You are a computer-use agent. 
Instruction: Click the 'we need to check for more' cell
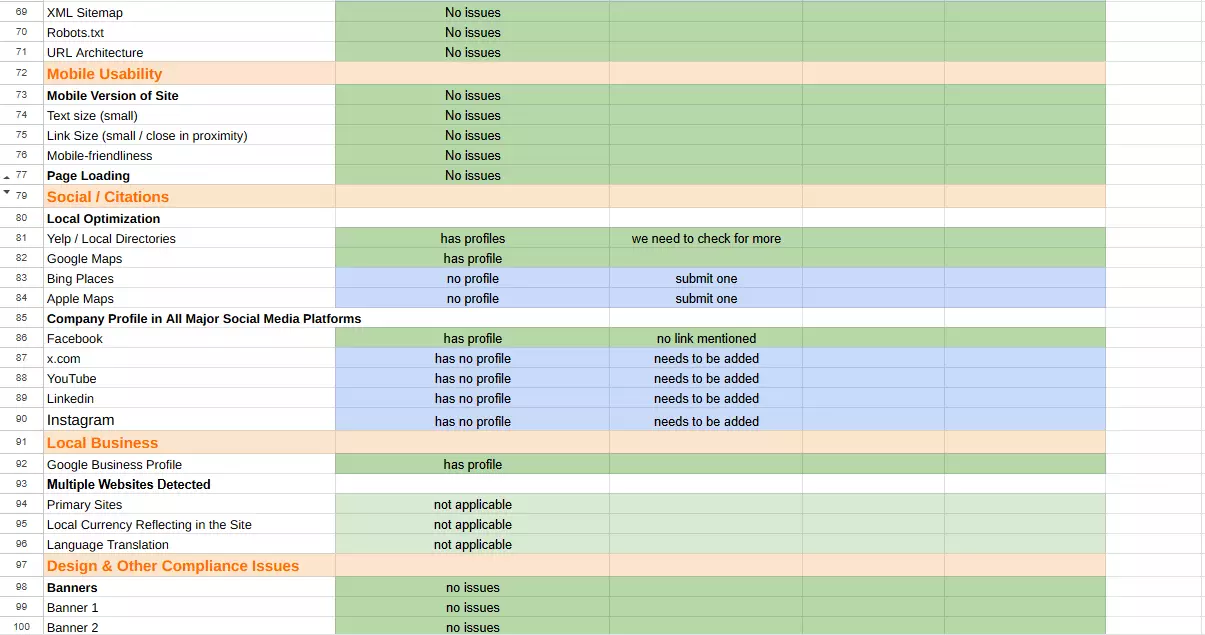[706, 239]
